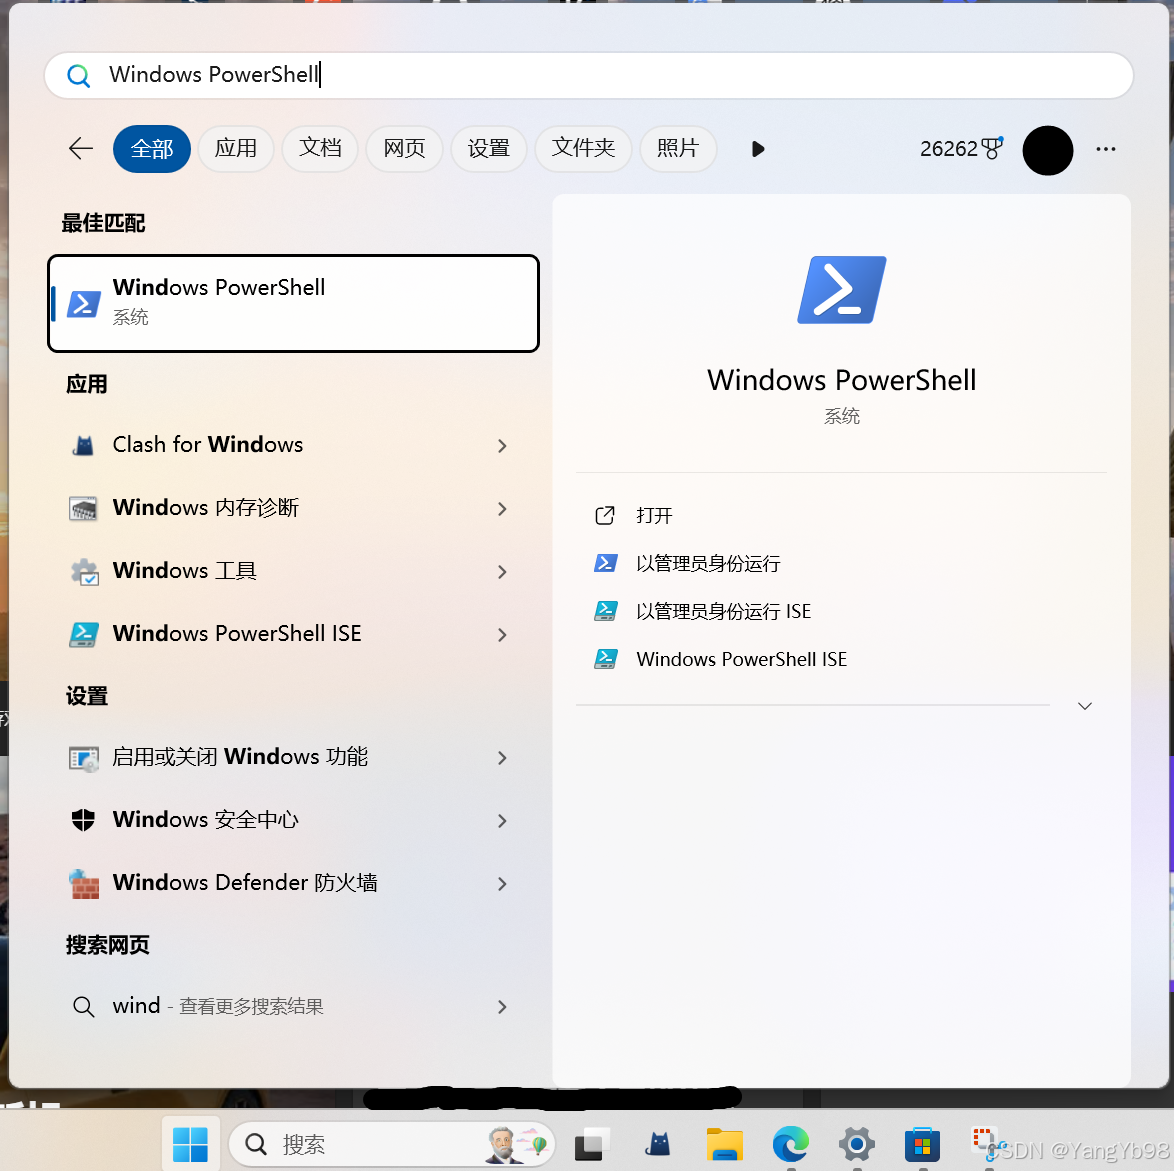Screen dimensions: 1174x1171
Task: Launch Microsoft Edge from taskbar
Action: pos(791,1143)
